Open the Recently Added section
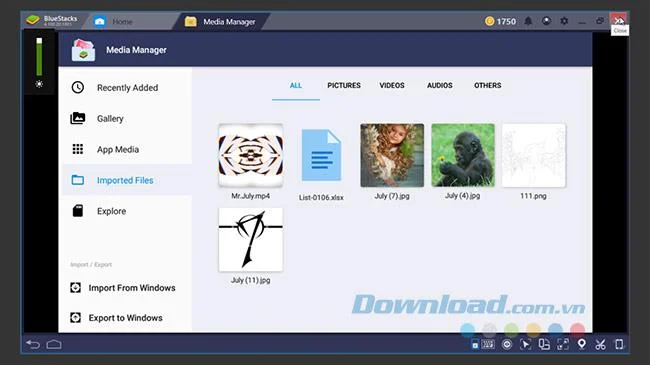Image resolution: width=650 pixels, height=365 pixels. 126,88
